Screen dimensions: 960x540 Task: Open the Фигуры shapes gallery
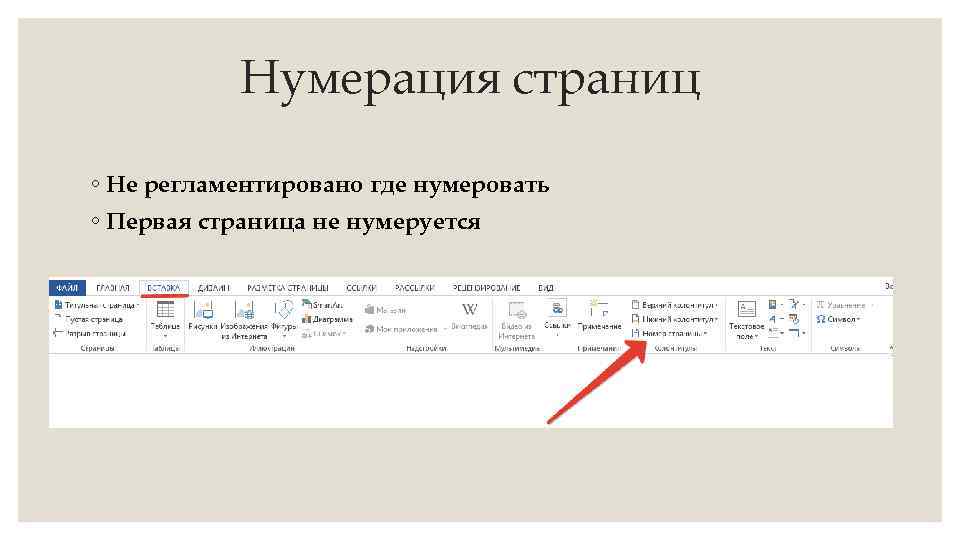pyautogui.click(x=283, y=319)
